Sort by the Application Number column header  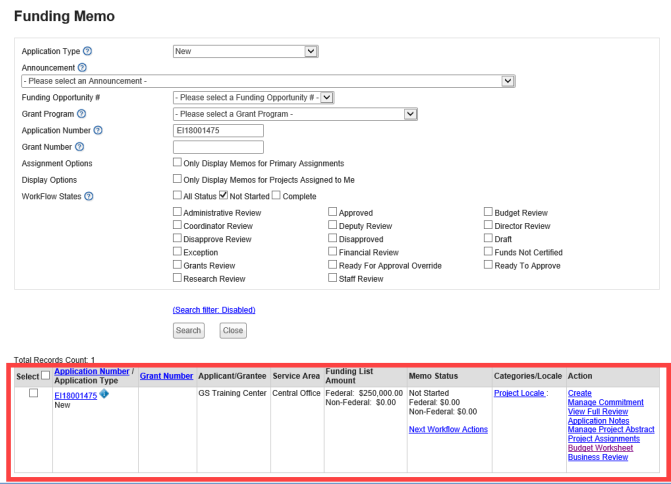[x=91, y=371]
